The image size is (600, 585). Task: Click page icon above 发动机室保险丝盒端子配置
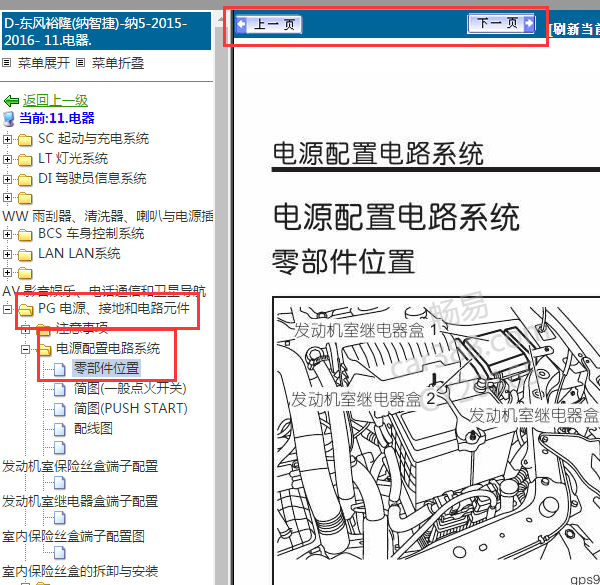[x=60, y=448]
